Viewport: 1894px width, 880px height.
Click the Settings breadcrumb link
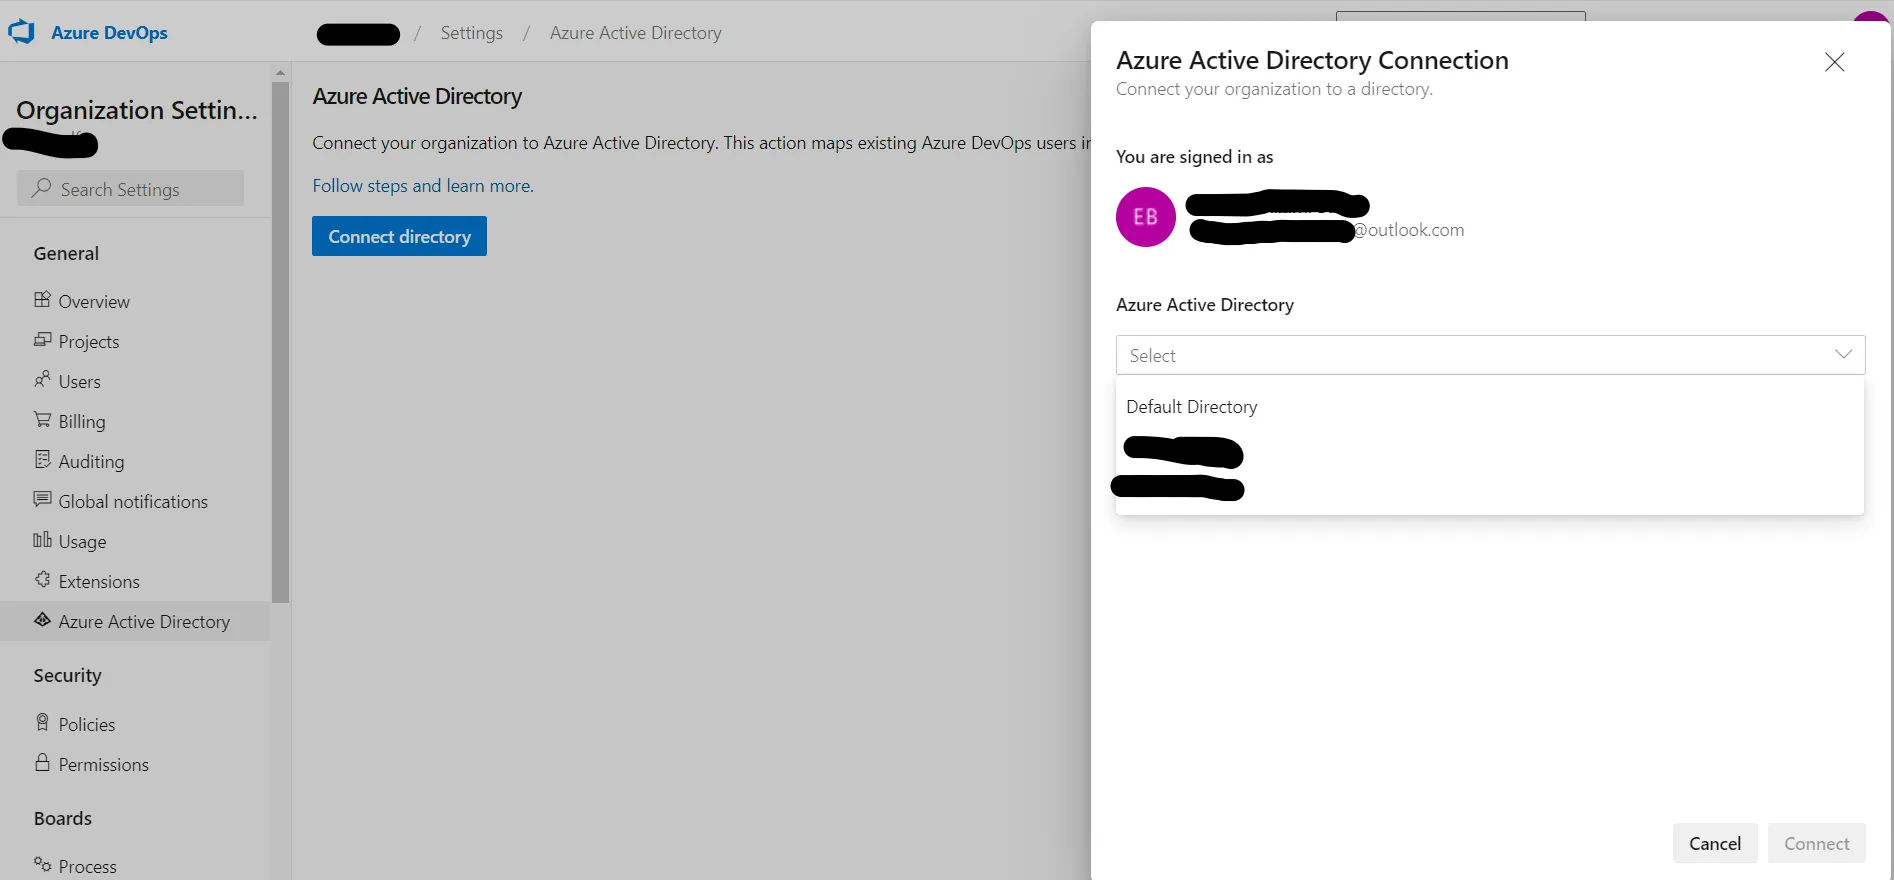[472, 33]
